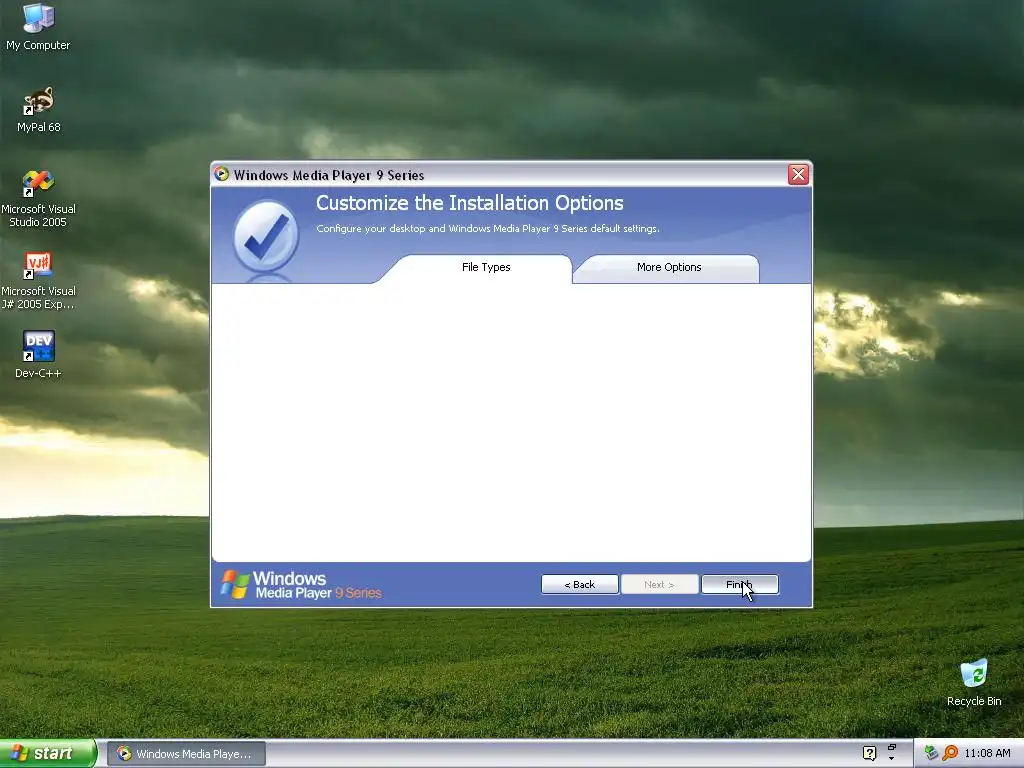This screenshot has height=768, width=1024.
Task: Click the Safely Remove Hardware tray icon
Action: 931,753
